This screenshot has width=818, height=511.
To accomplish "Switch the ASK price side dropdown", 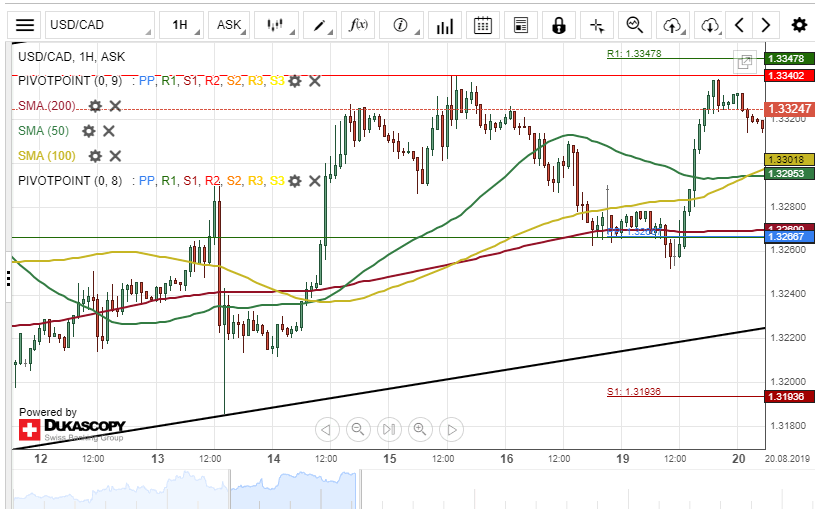I will (x=229, y=25).
